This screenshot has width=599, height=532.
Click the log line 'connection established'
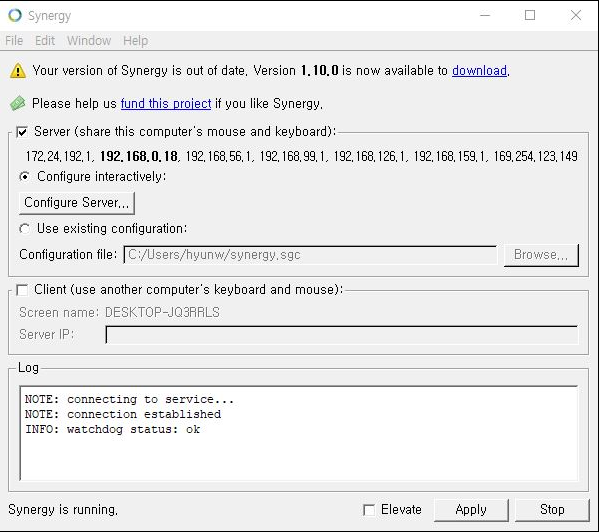click(144, 414)
